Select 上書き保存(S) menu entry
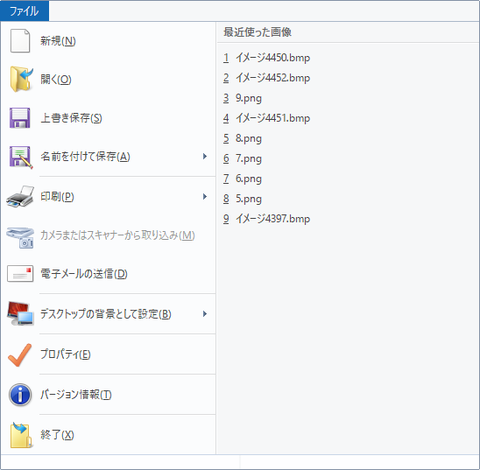Viewport: 480px width, 470px height. tap(108, 118)
